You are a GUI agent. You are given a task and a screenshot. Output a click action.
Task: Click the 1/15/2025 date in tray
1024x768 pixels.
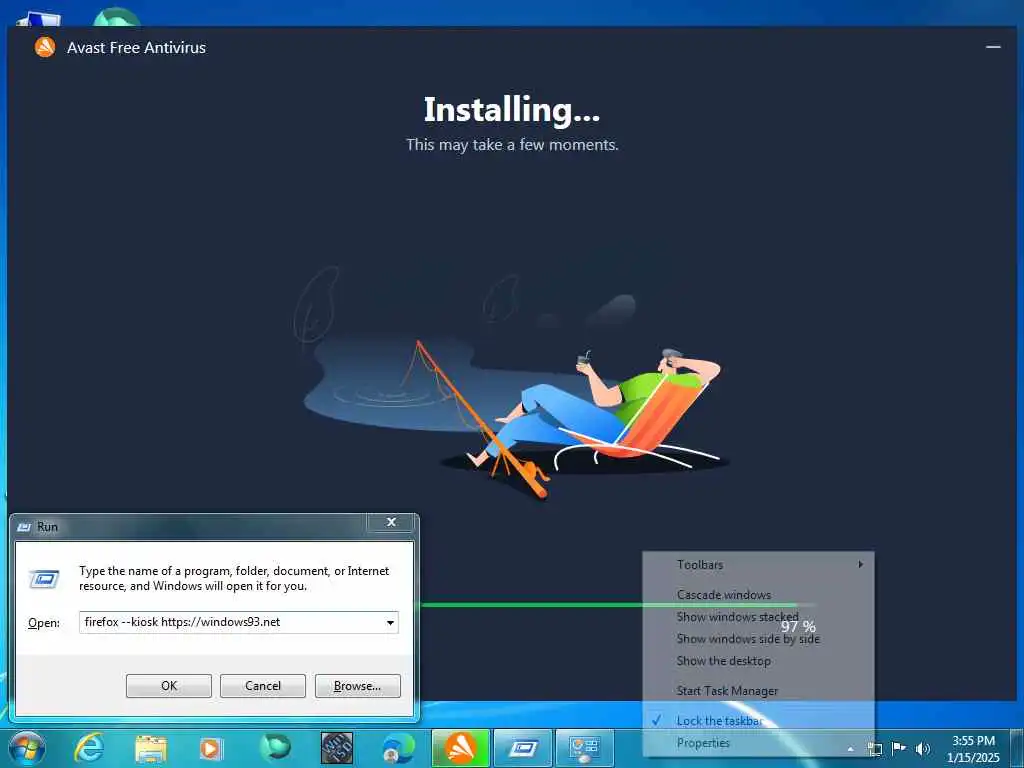pyautogui.click(x=973, y=758)
